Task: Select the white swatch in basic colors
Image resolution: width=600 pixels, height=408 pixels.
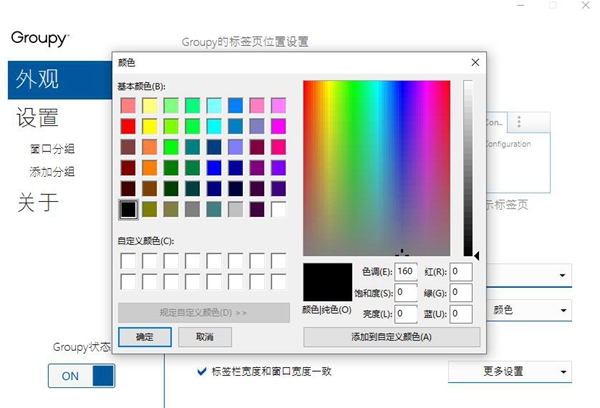Action: (x=279, y=209)
